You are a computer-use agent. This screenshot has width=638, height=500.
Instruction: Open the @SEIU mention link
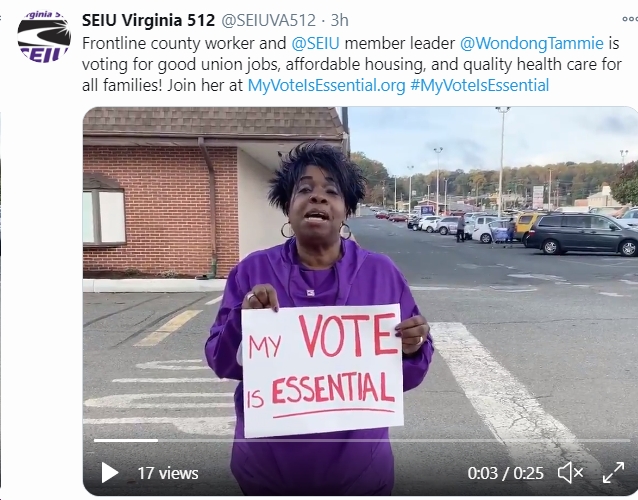coord(315,43)
